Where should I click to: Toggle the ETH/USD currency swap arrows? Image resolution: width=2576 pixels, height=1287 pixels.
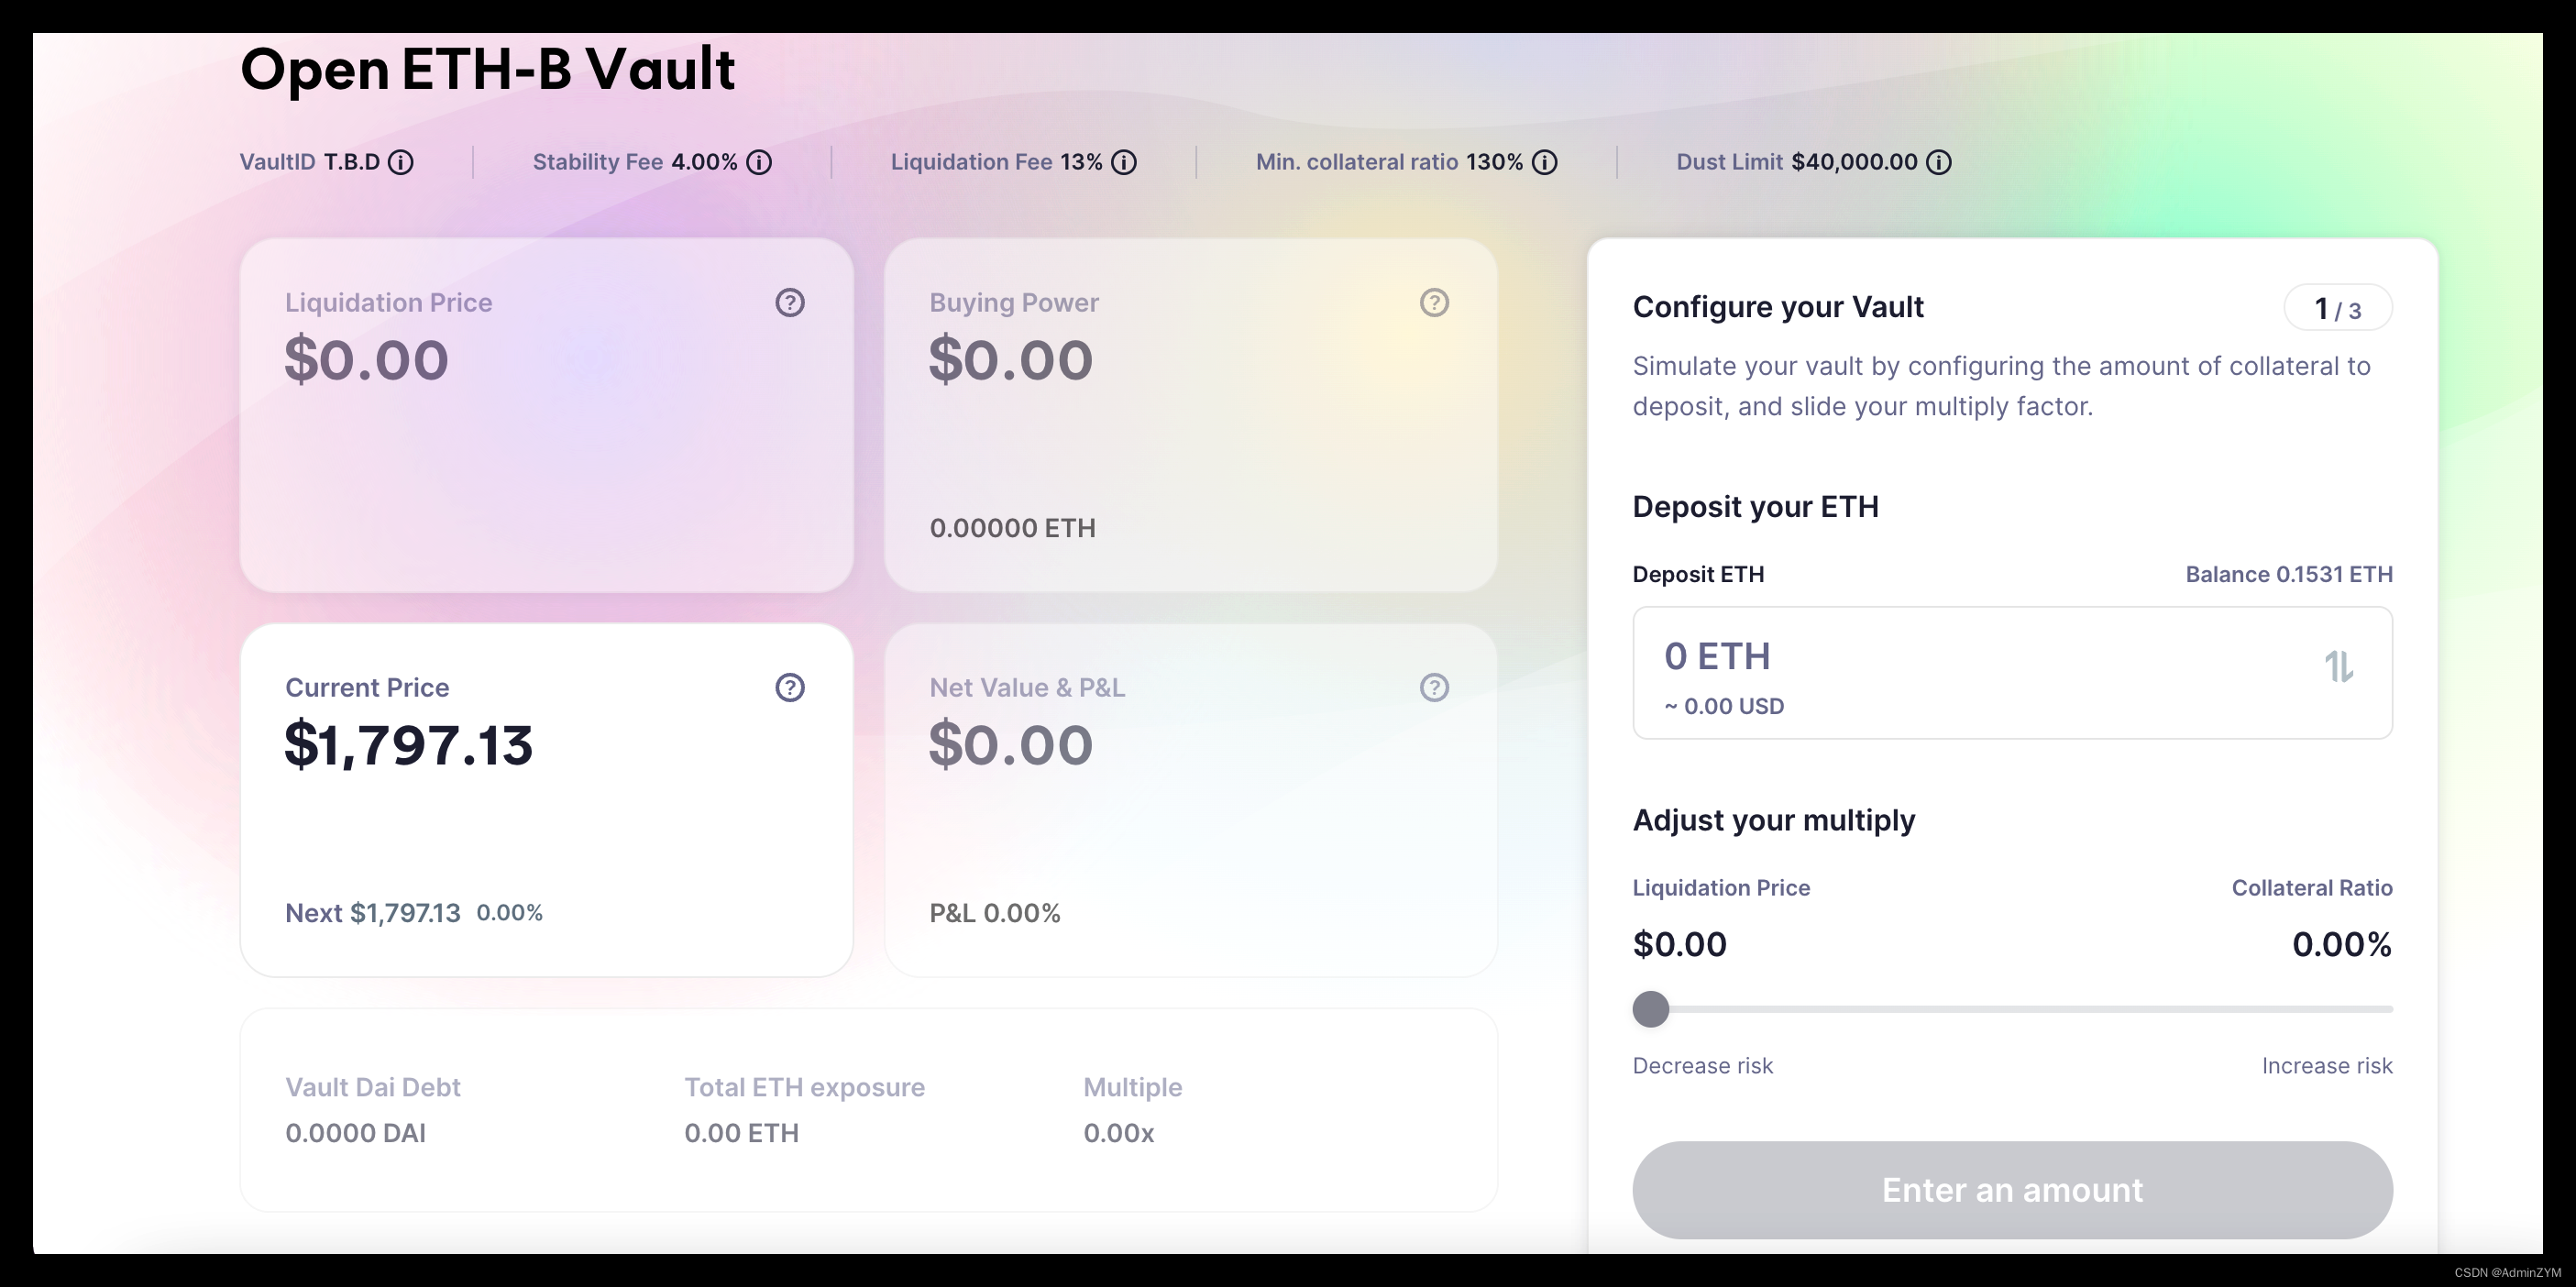click(x=2338, y=667)
